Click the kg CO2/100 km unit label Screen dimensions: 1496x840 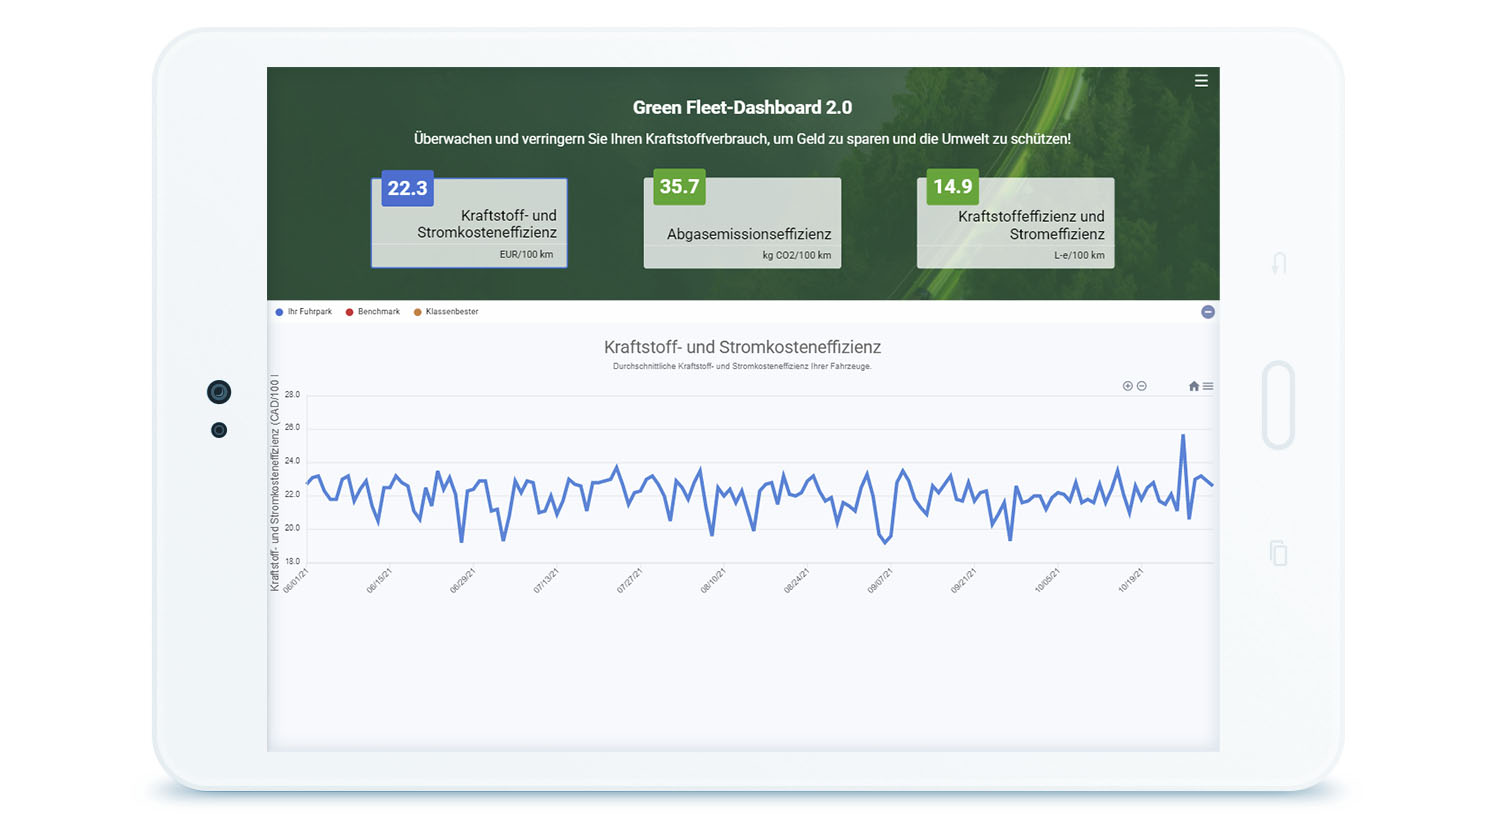pyautogui.click(x=797, y=255)
